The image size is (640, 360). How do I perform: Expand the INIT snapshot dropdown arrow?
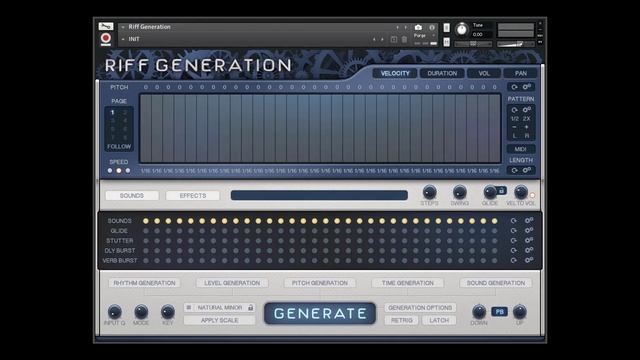(x=122, y=40)
